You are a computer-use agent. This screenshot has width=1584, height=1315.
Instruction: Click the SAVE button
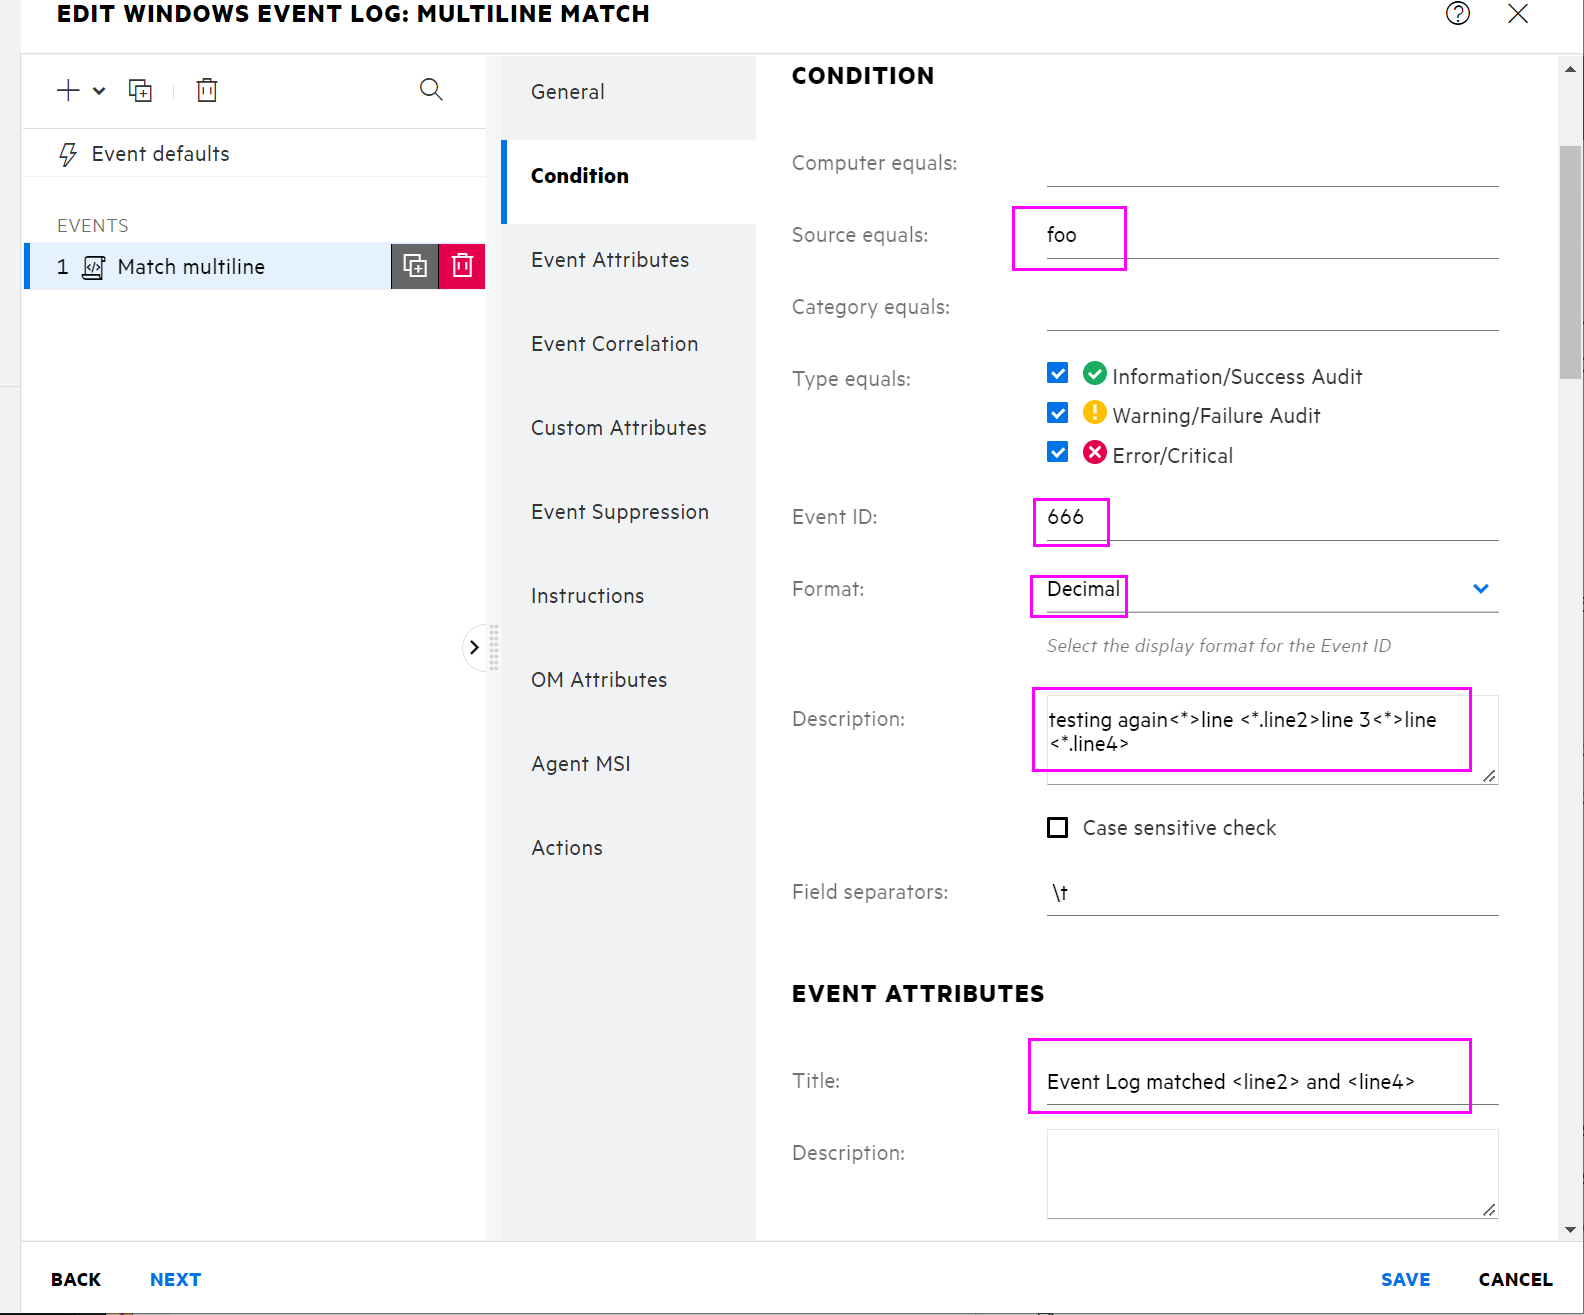point(1405,1280)
